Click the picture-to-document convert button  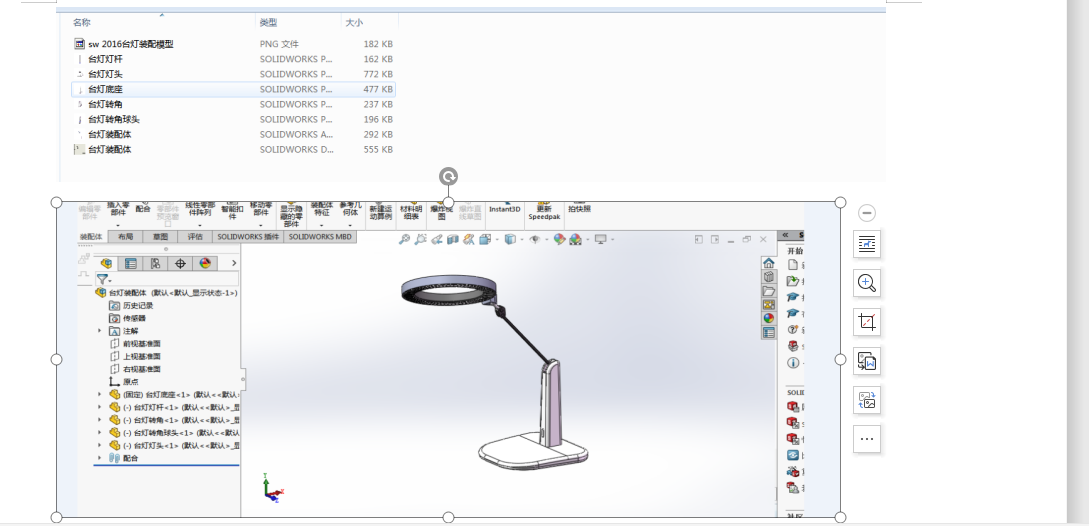coord(867,361)
